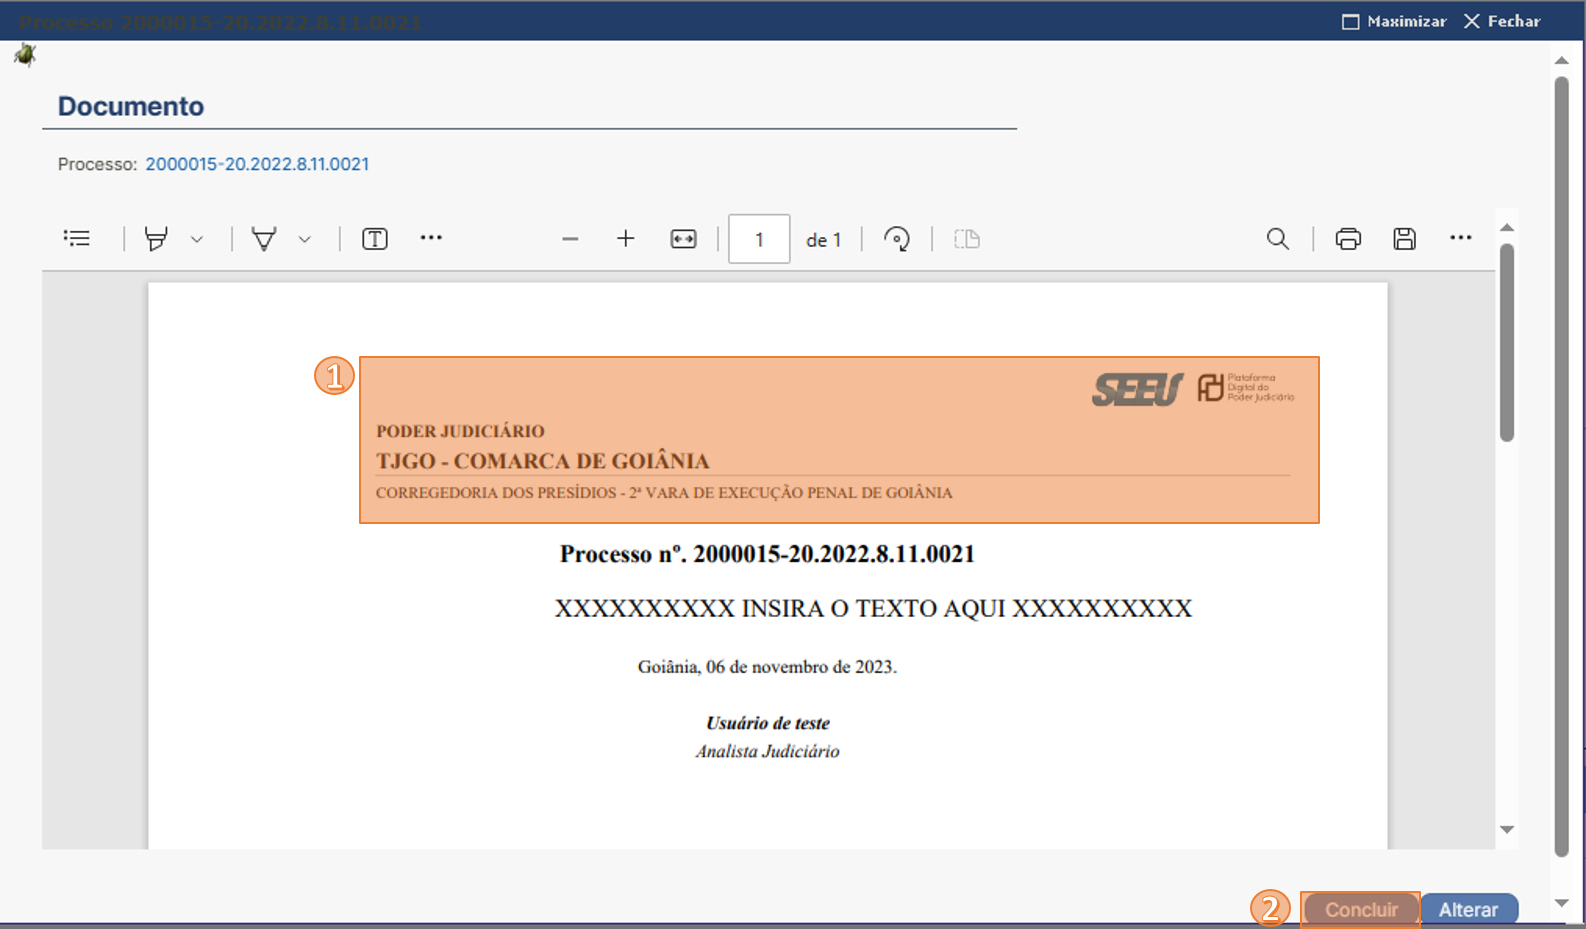The height and width of the screenshot is (929, 1586).
Task: Print the document
Action: [1348, 239]
